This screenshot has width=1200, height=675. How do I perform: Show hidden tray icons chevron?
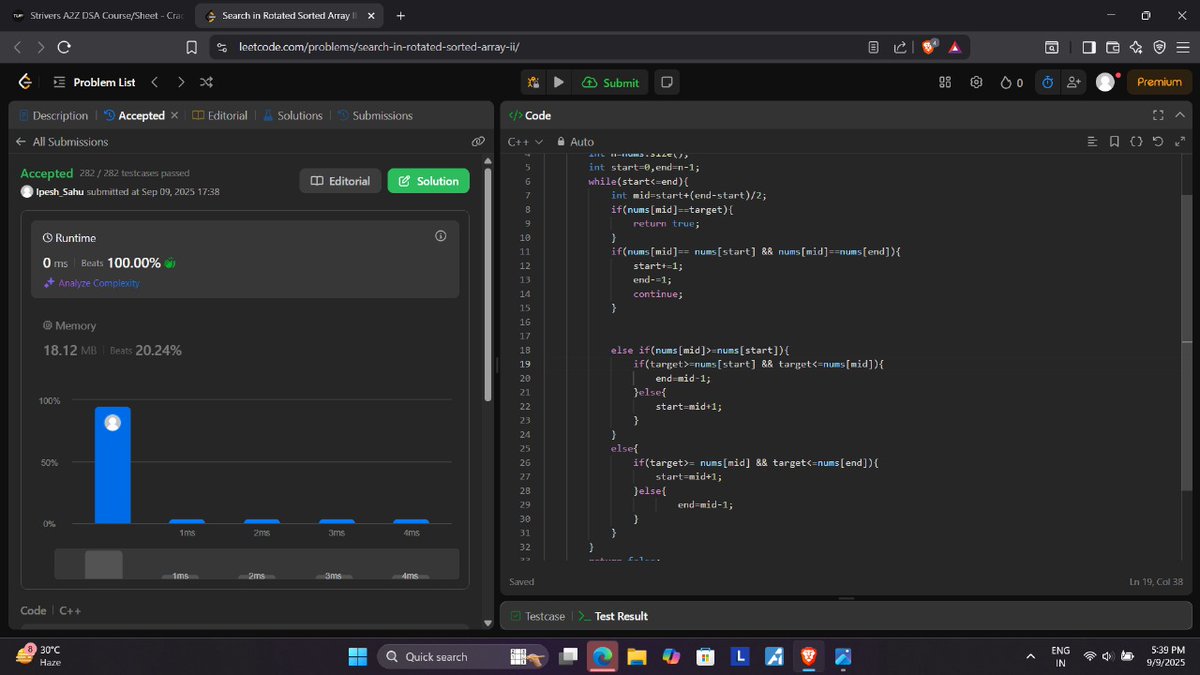(1030, 657)
